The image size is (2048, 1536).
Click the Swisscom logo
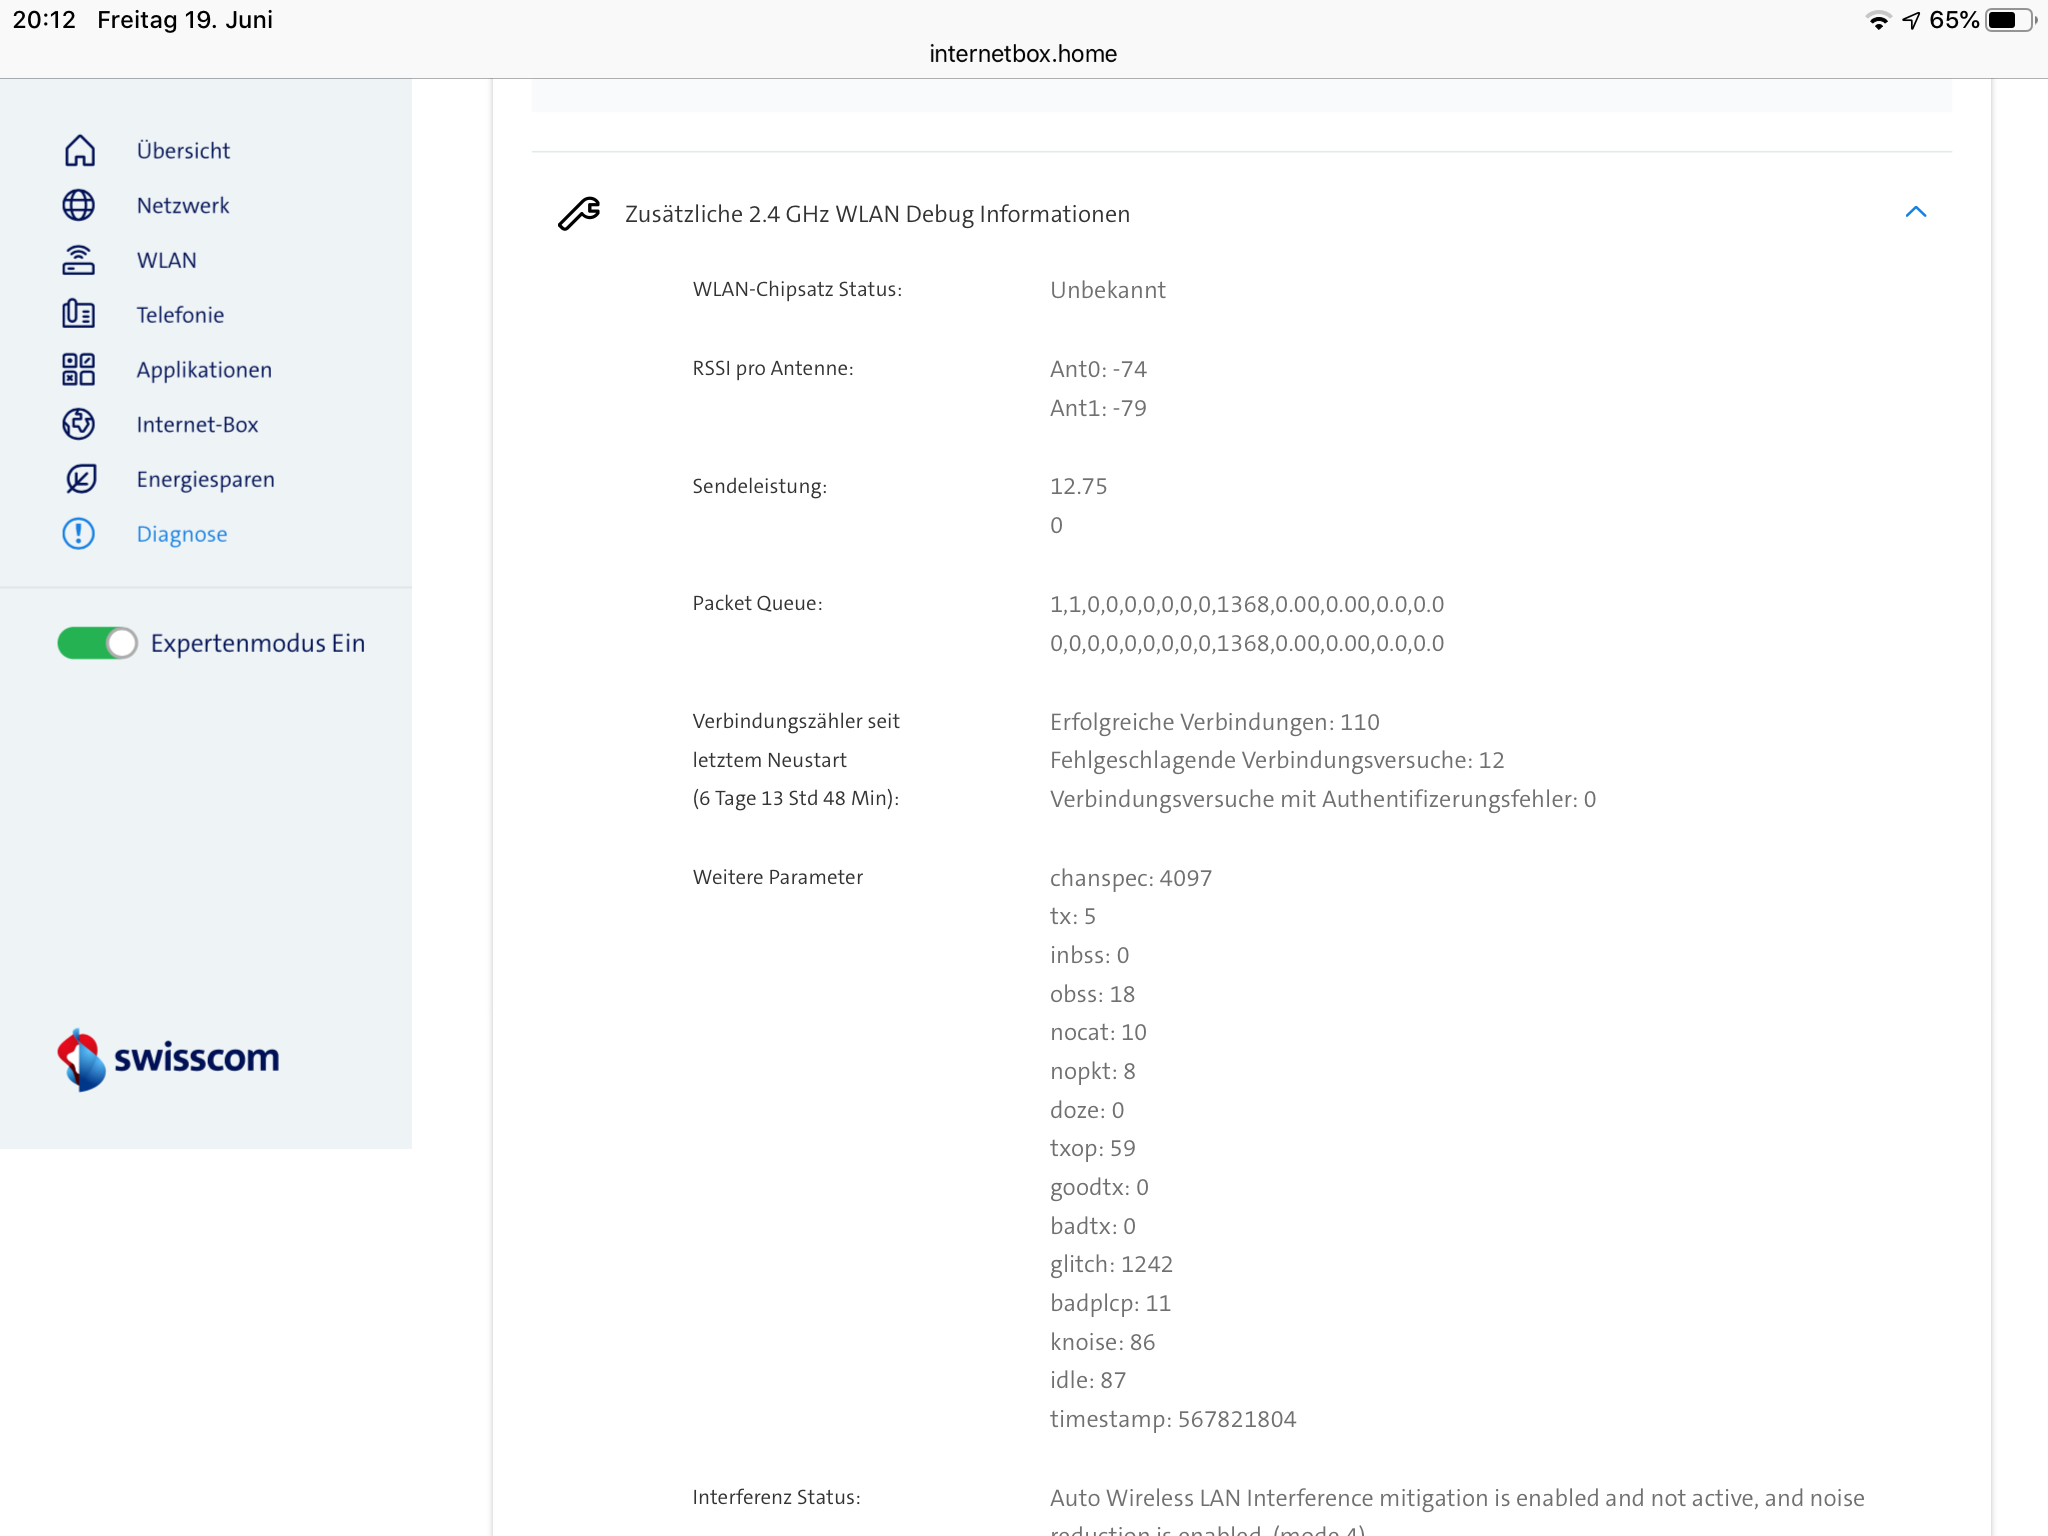coord(168,1058)
